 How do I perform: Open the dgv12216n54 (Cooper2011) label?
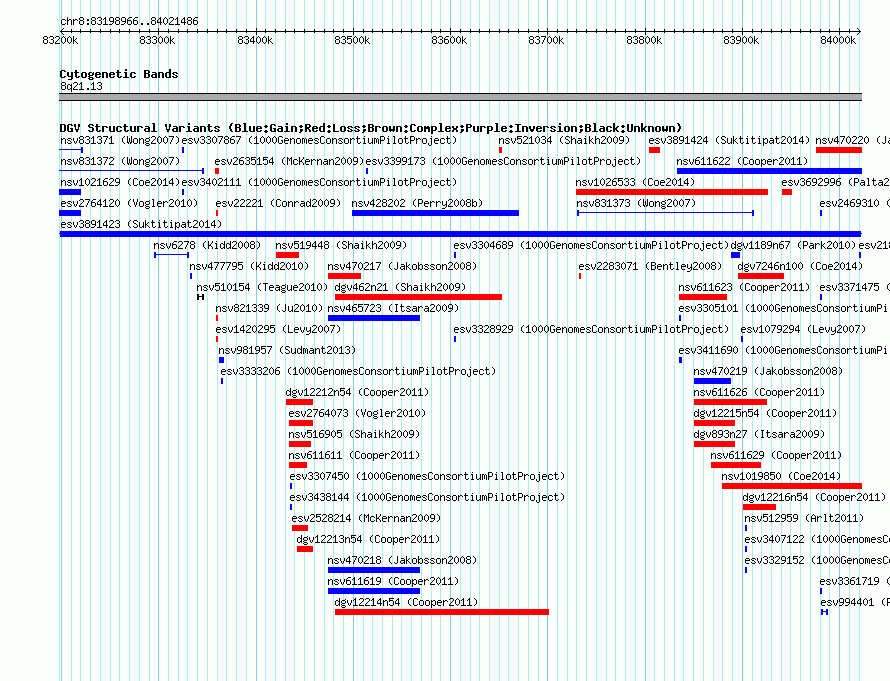click(x=814, y=497)
